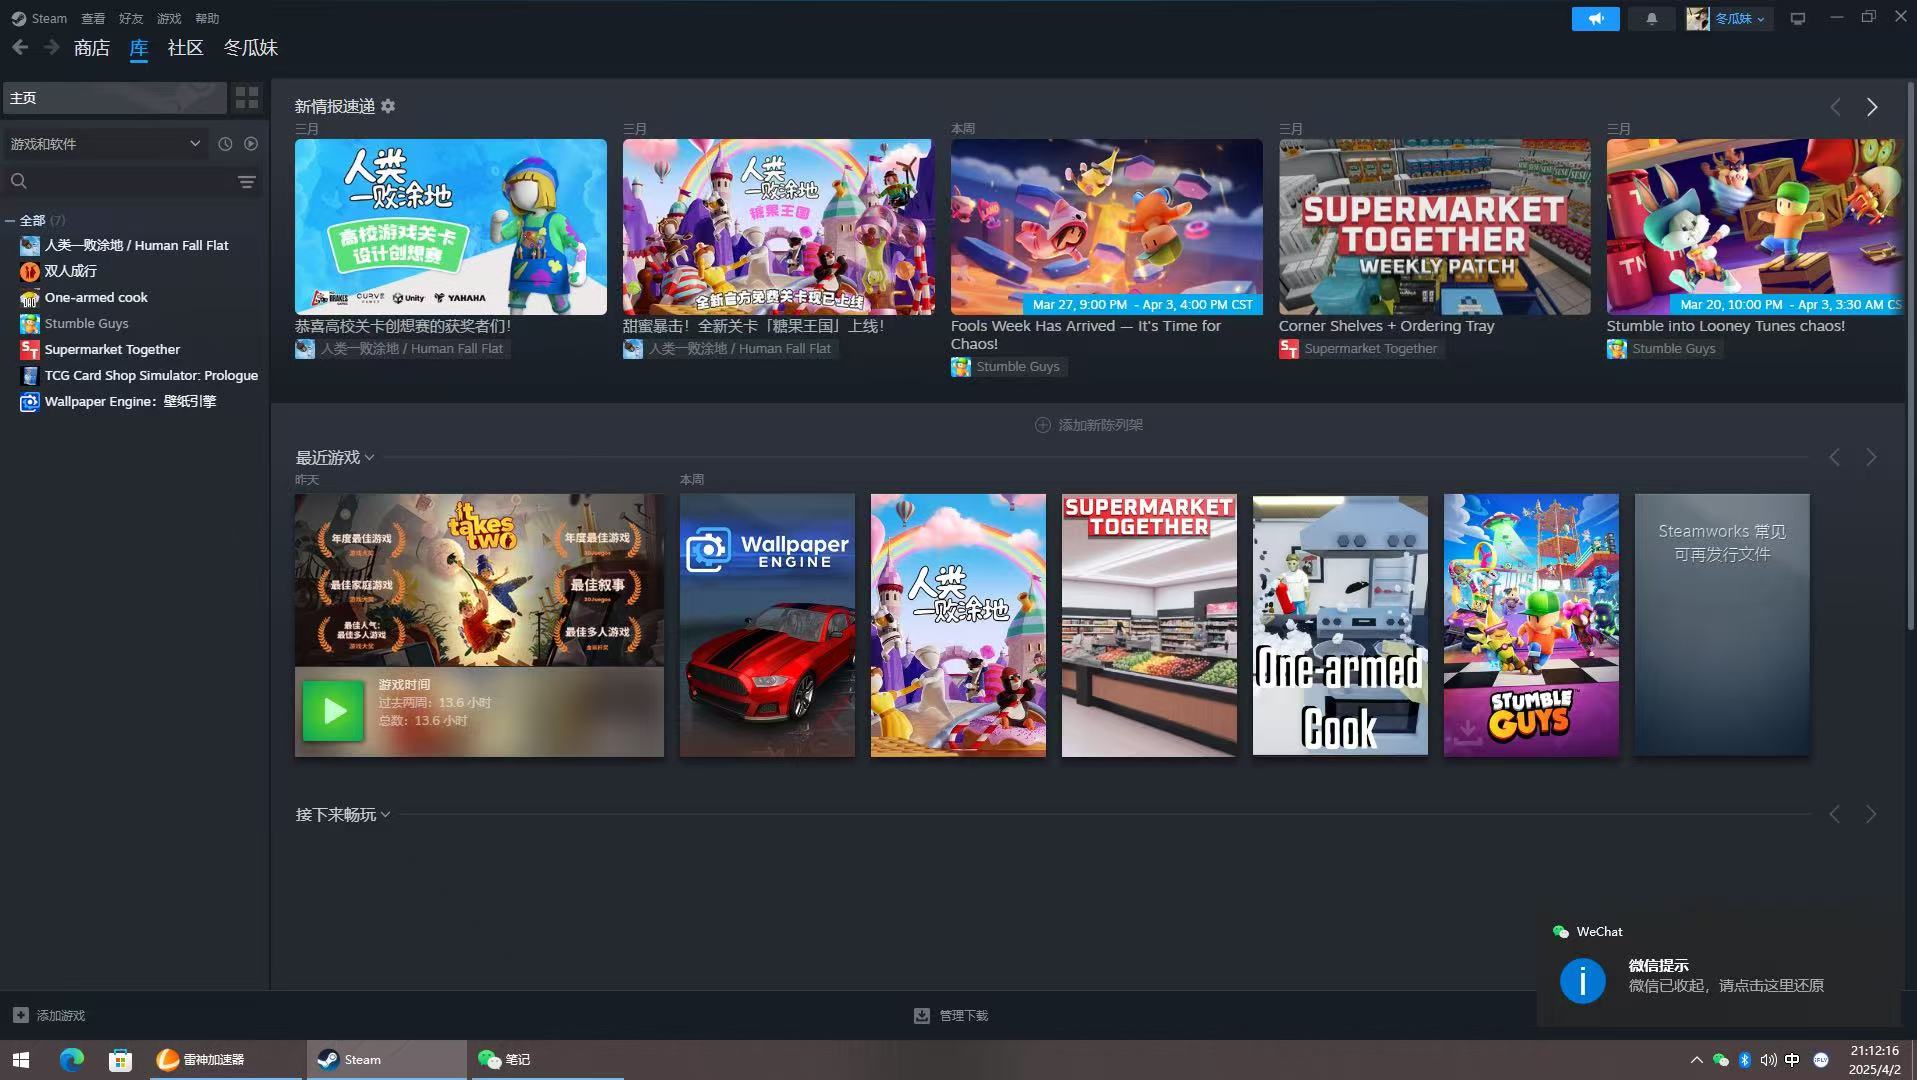Click the filter options icon in search bar
Viewport: 1917px width, 1080px height.
246,181
